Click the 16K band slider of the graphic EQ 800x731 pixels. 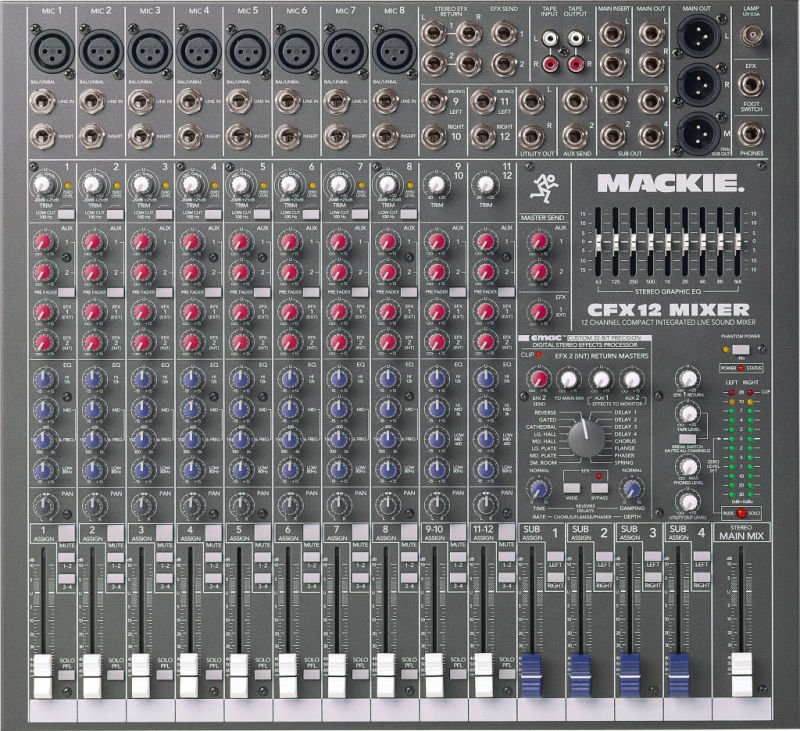[x=737, y=243]
